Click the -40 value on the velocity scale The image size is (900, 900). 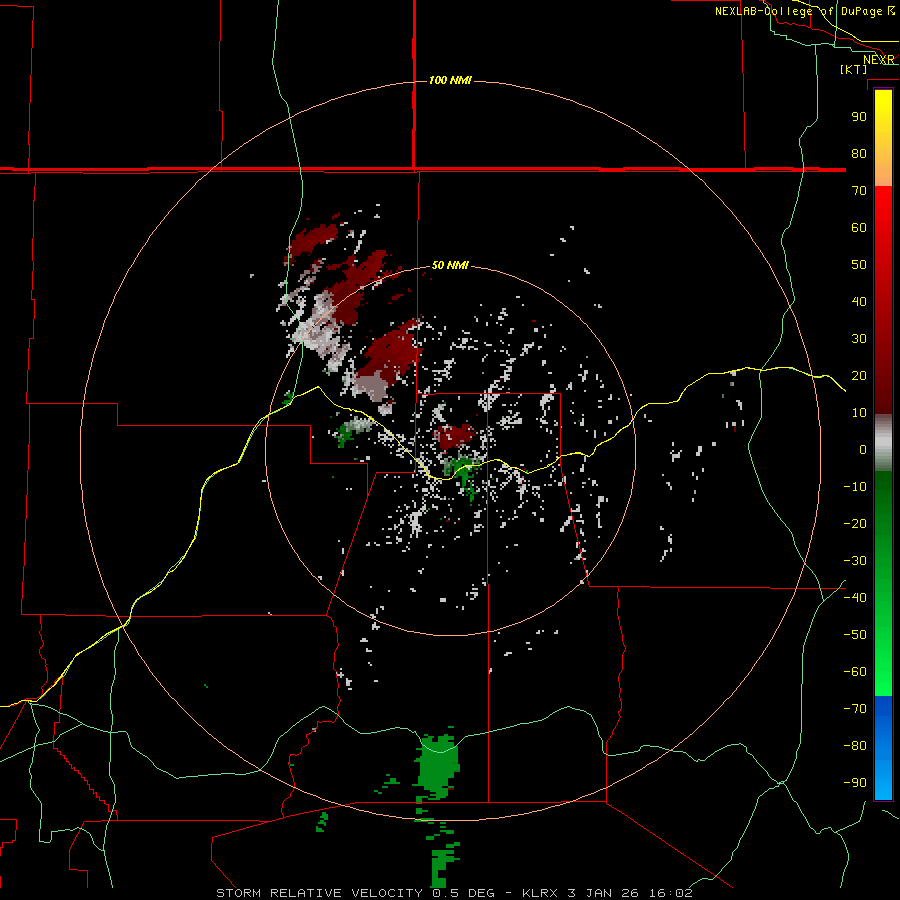(855, 598)
